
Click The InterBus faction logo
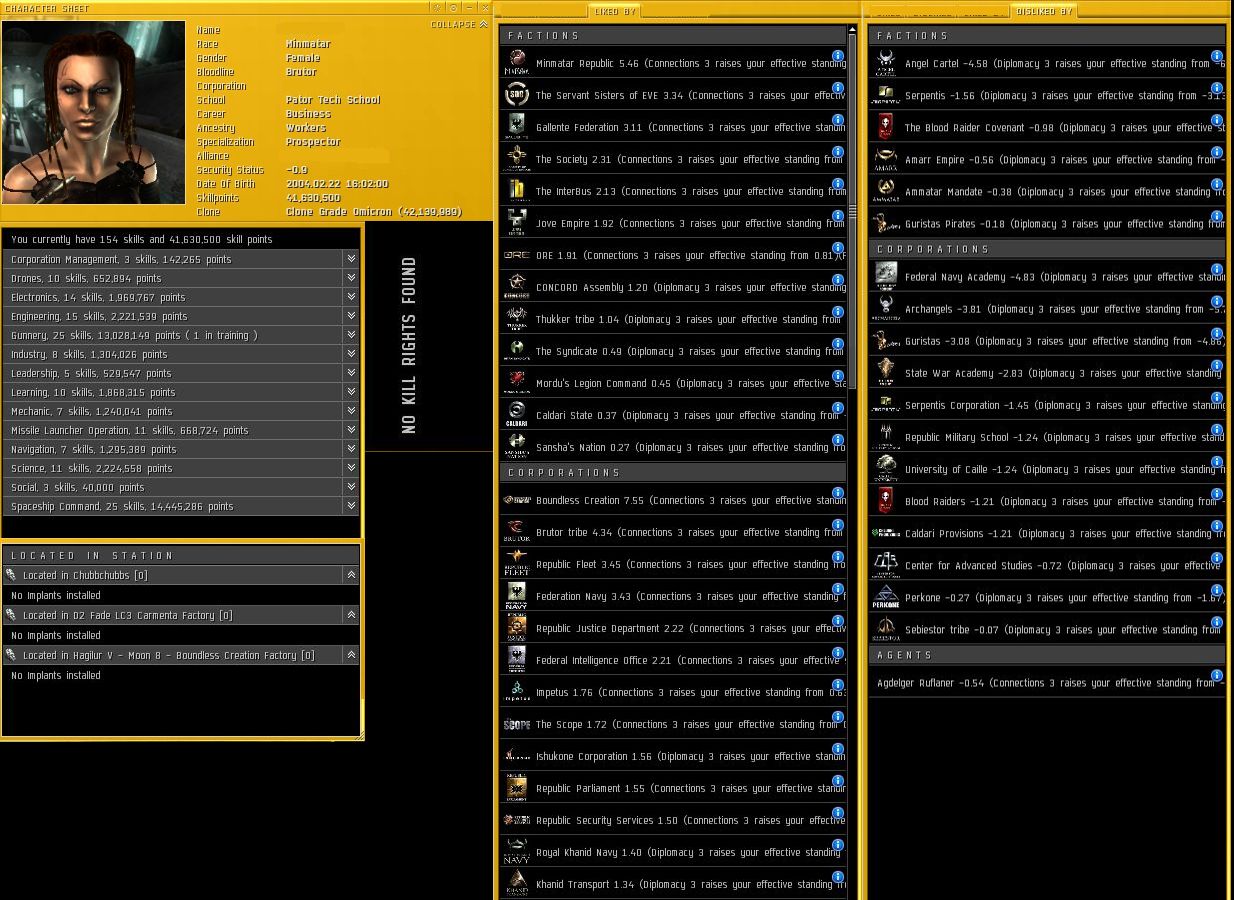pyautogui.click(x=516, y=191)
